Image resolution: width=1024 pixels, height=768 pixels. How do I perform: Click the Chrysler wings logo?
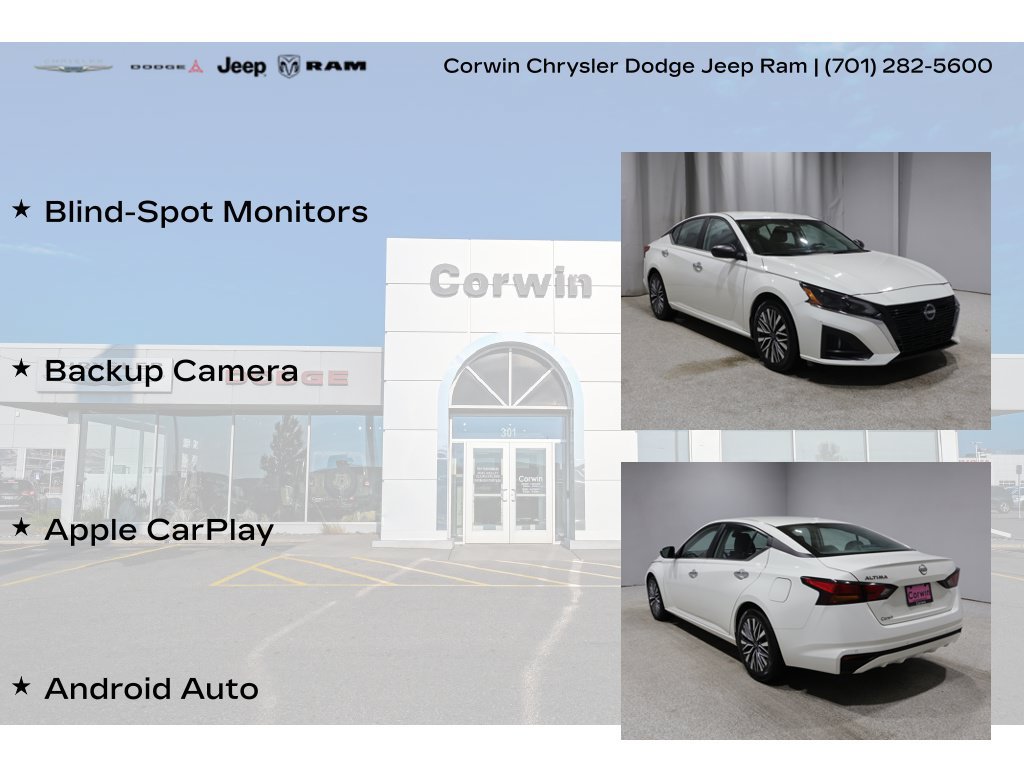pos(73,66)
